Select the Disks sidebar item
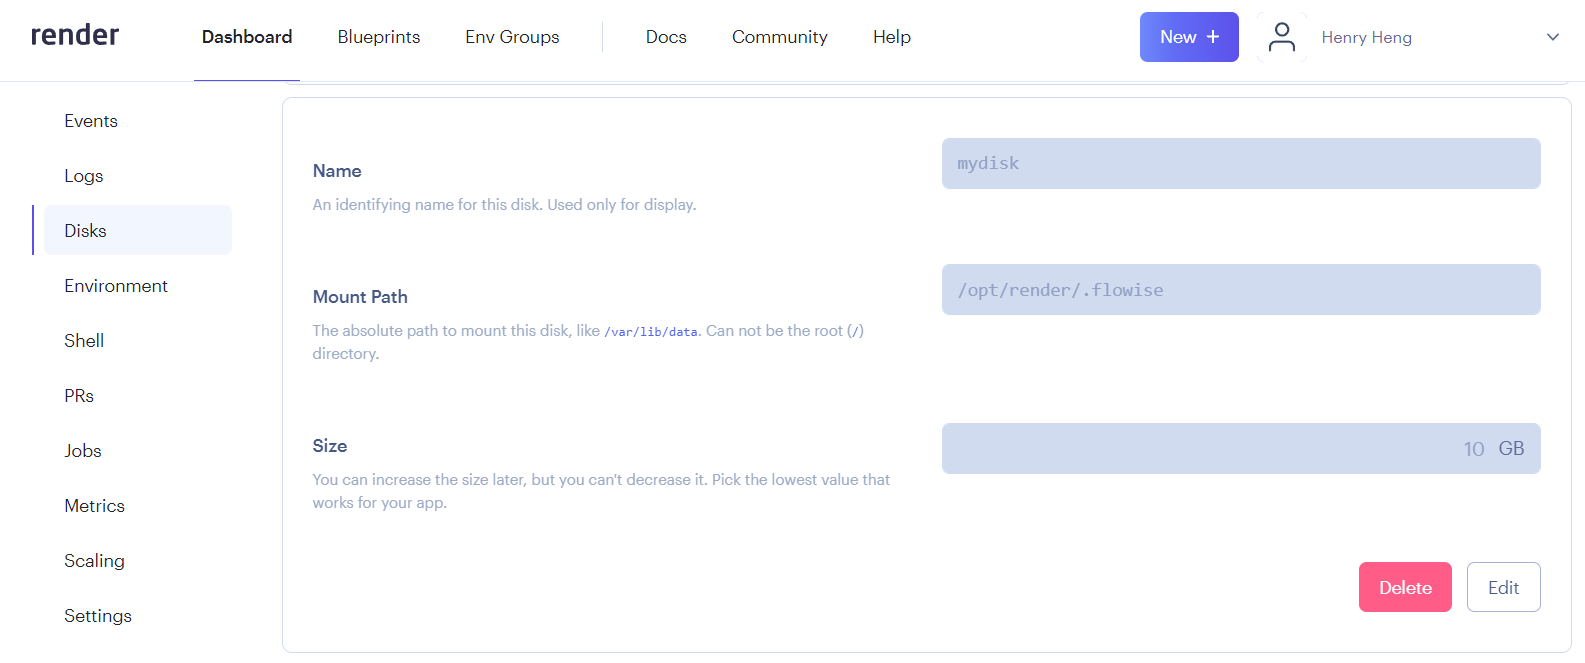 pos(86,231)
